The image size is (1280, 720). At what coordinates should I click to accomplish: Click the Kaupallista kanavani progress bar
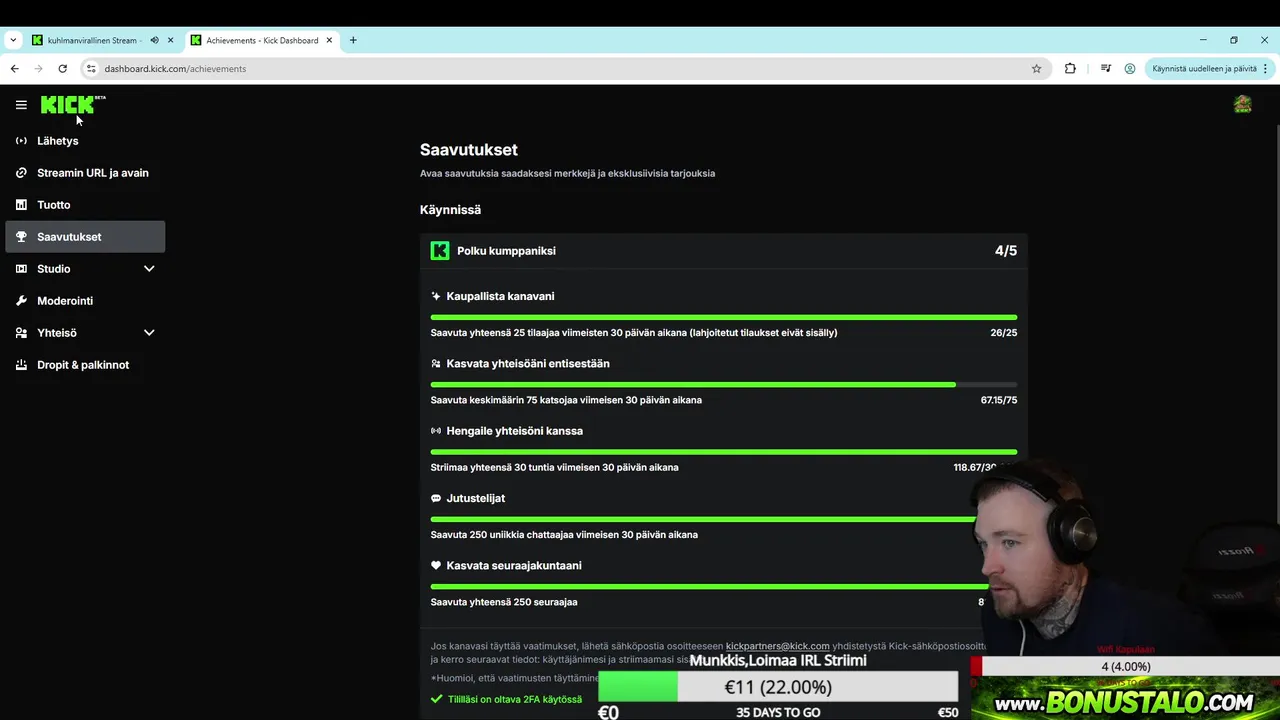(x=724, y=317)
